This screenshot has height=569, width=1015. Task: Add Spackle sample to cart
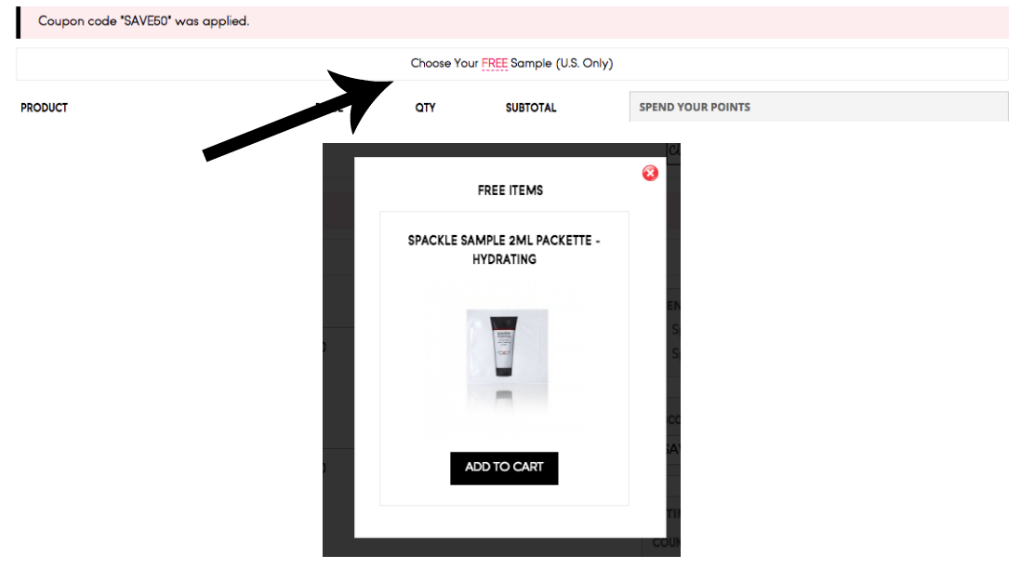(x=504, y=467)
